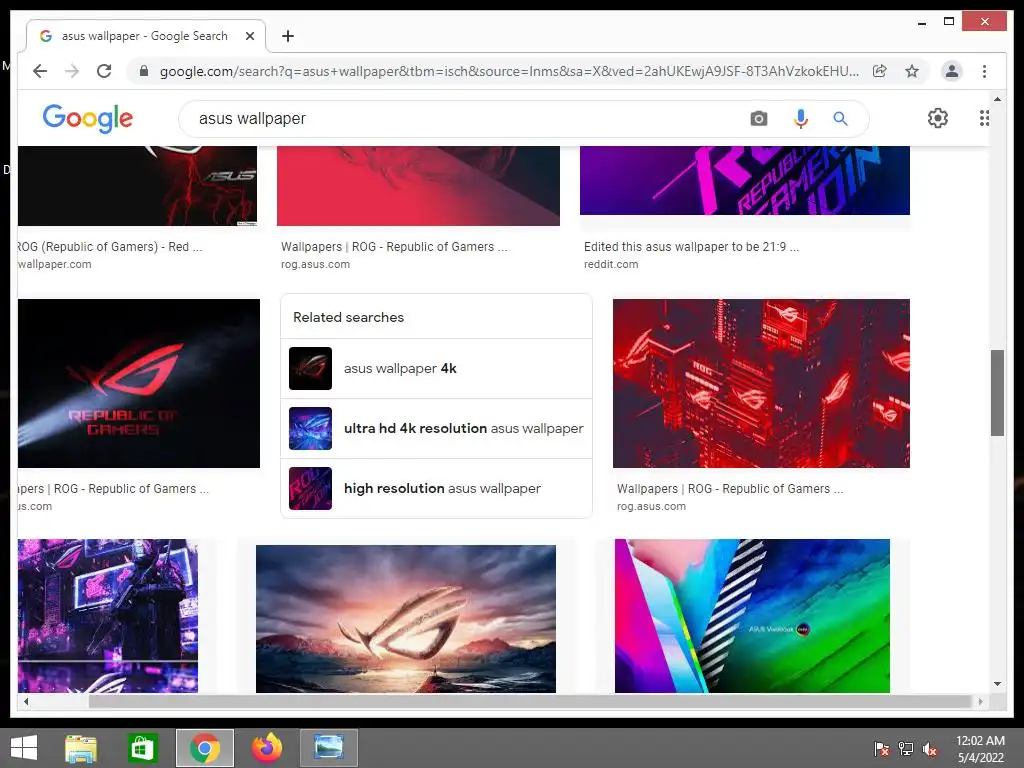1024x768 pixels.
Task: Open link under the red city wallpaper
Action: pyautogui.click(x=729, y=488)
